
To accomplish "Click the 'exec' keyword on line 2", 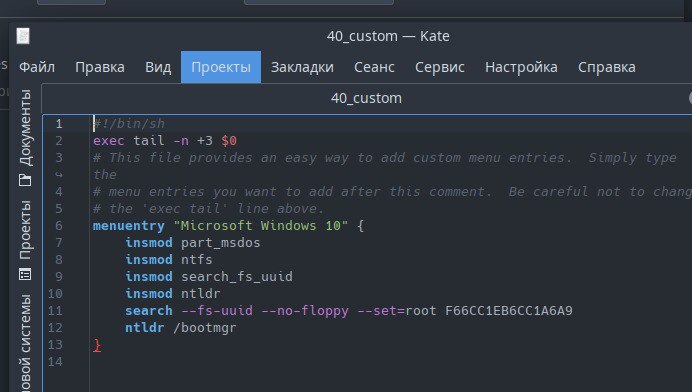I will (109, 141).
